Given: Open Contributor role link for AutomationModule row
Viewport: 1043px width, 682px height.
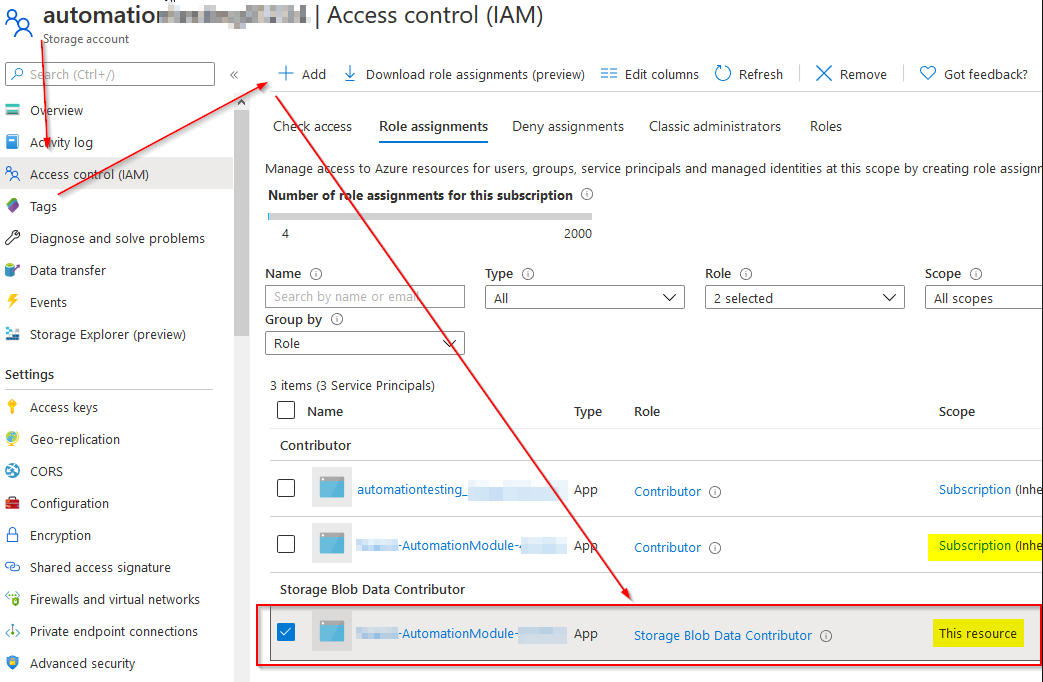Looking at the screenshot, I should [667, 547].
